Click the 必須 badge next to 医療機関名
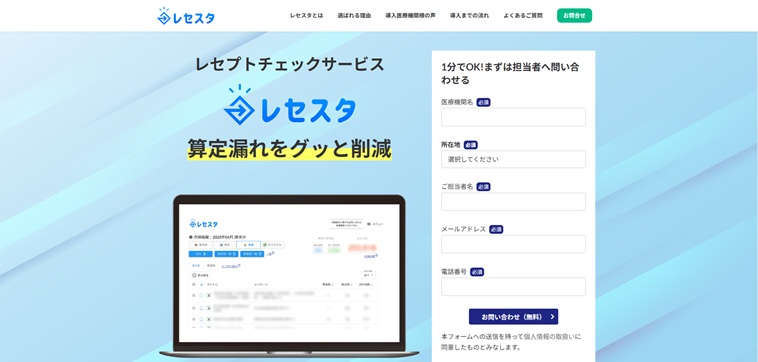Image resolution: width=758 pixels, height=362 pixels. click(x=483, y=102)
